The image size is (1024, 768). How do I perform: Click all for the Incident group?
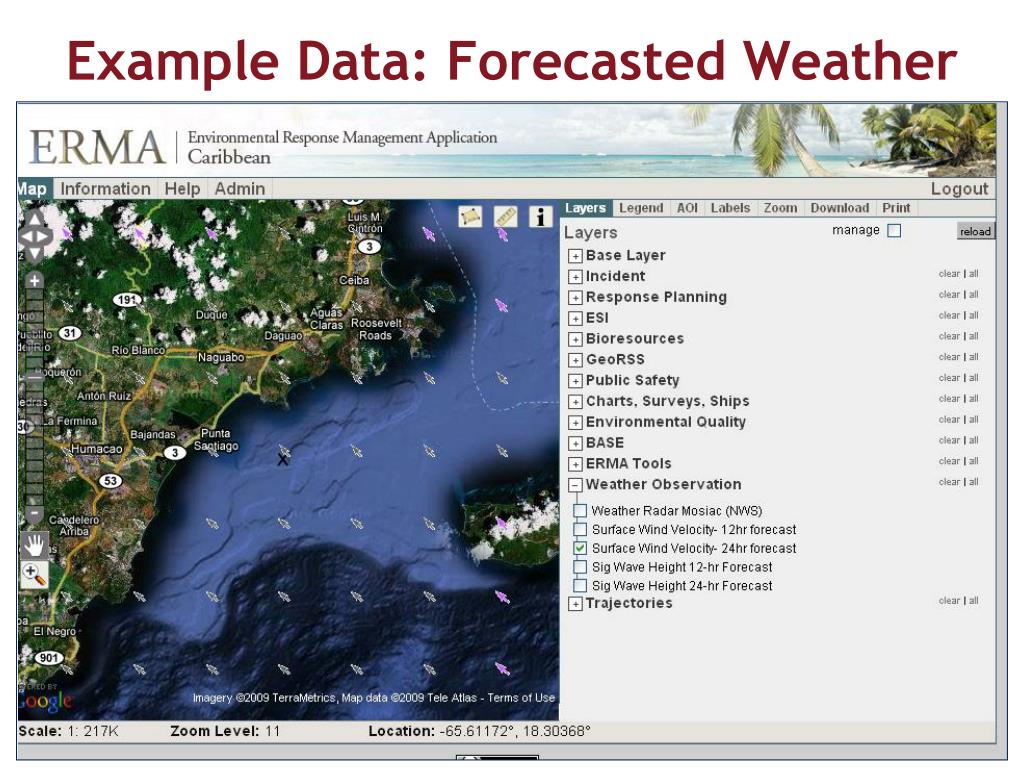click(x=973, y=274)
